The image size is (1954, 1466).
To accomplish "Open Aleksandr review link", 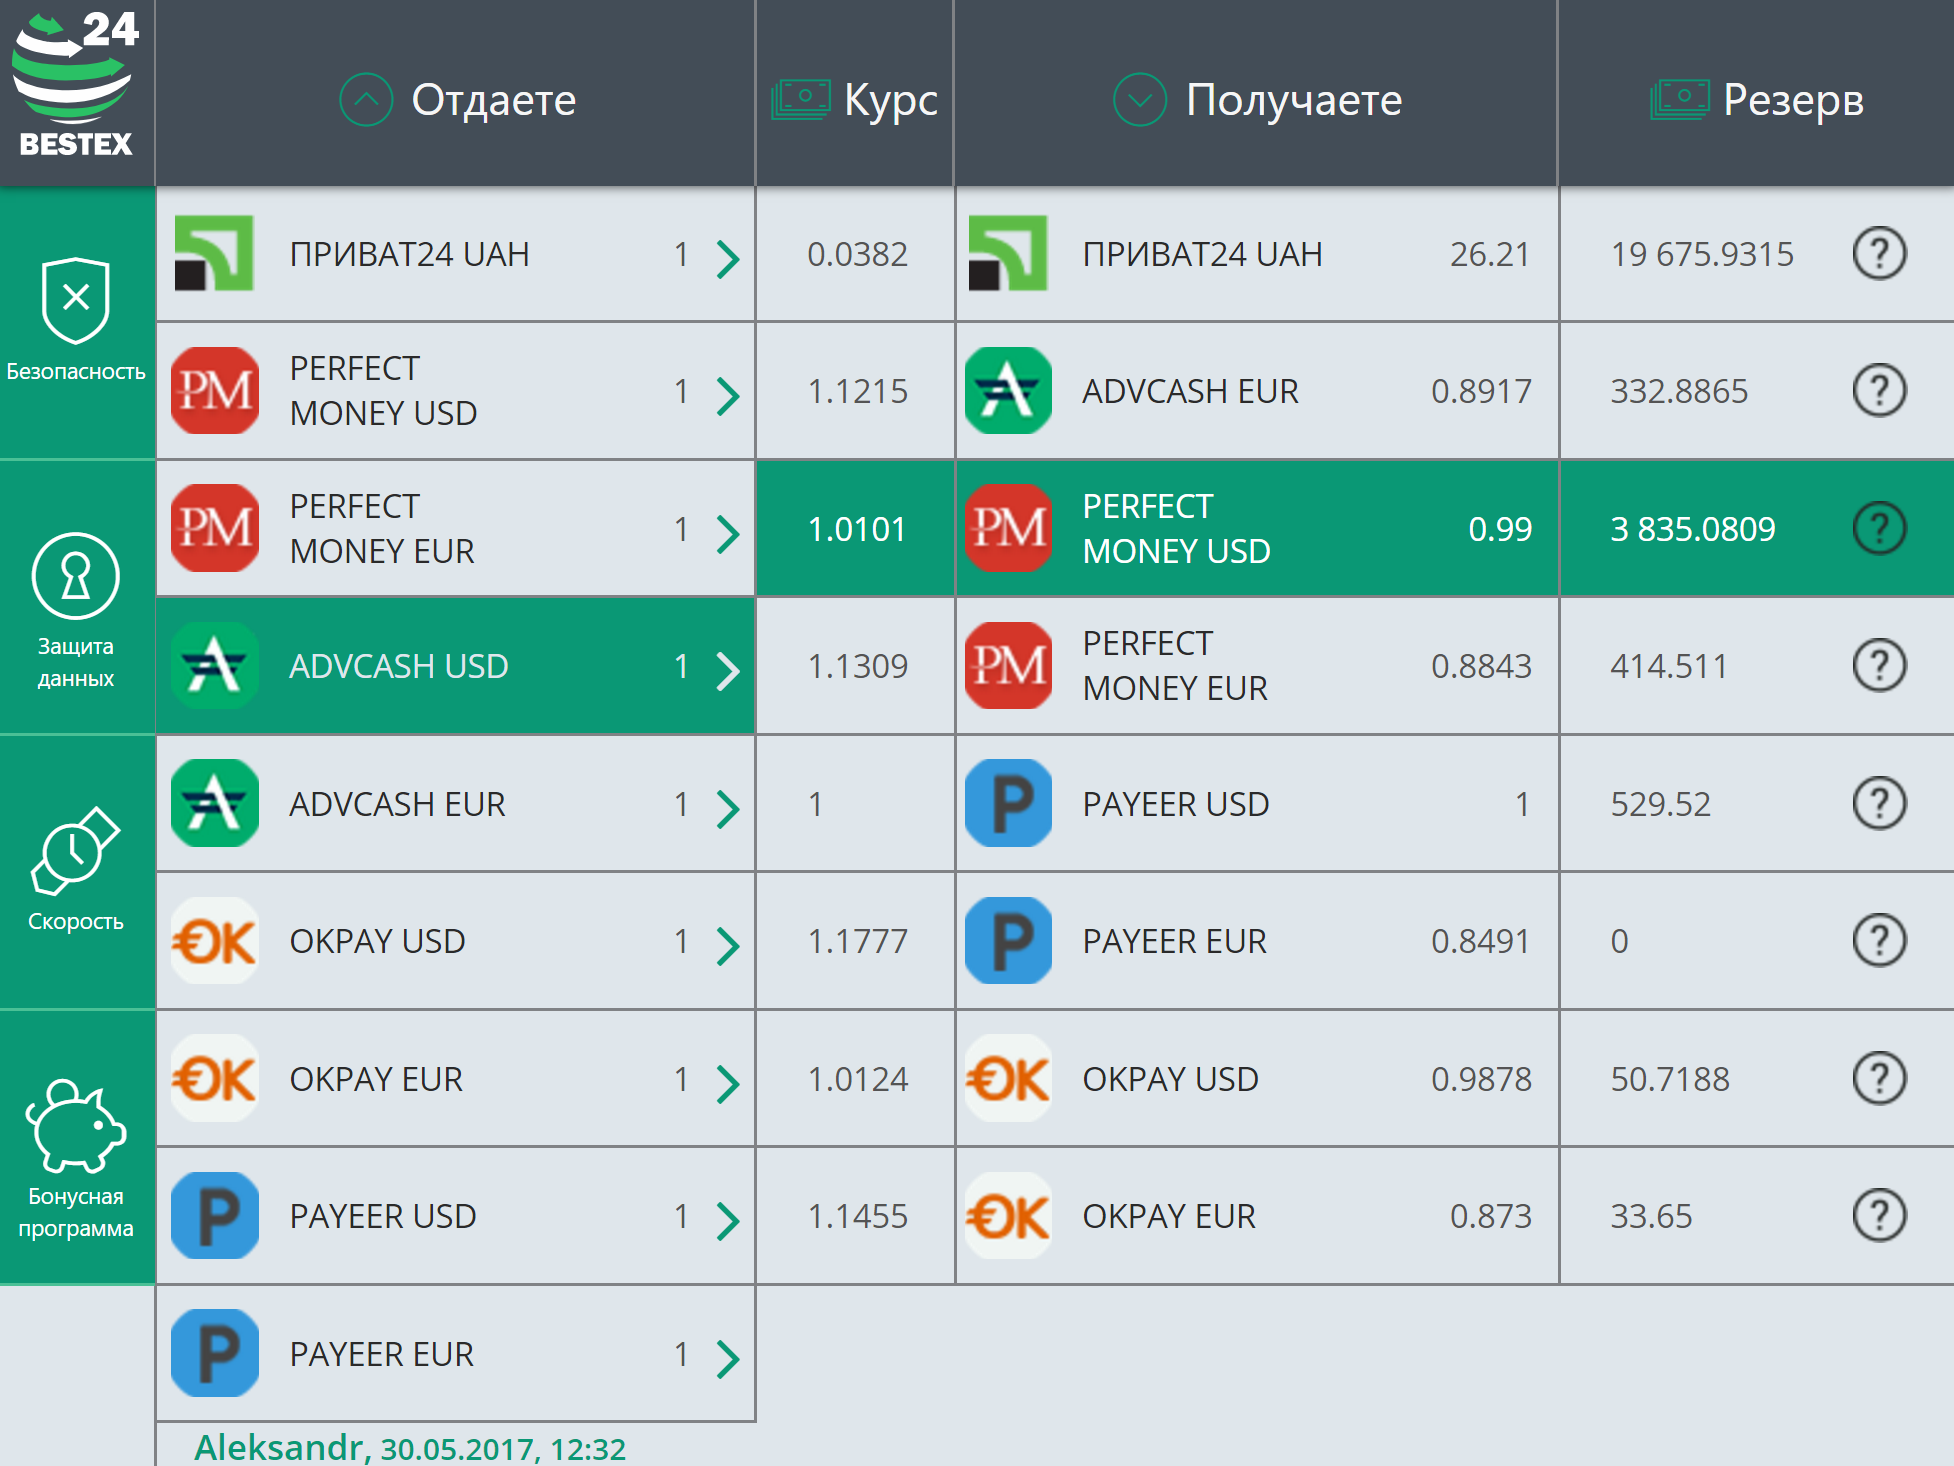I will tap(410, 1448).
